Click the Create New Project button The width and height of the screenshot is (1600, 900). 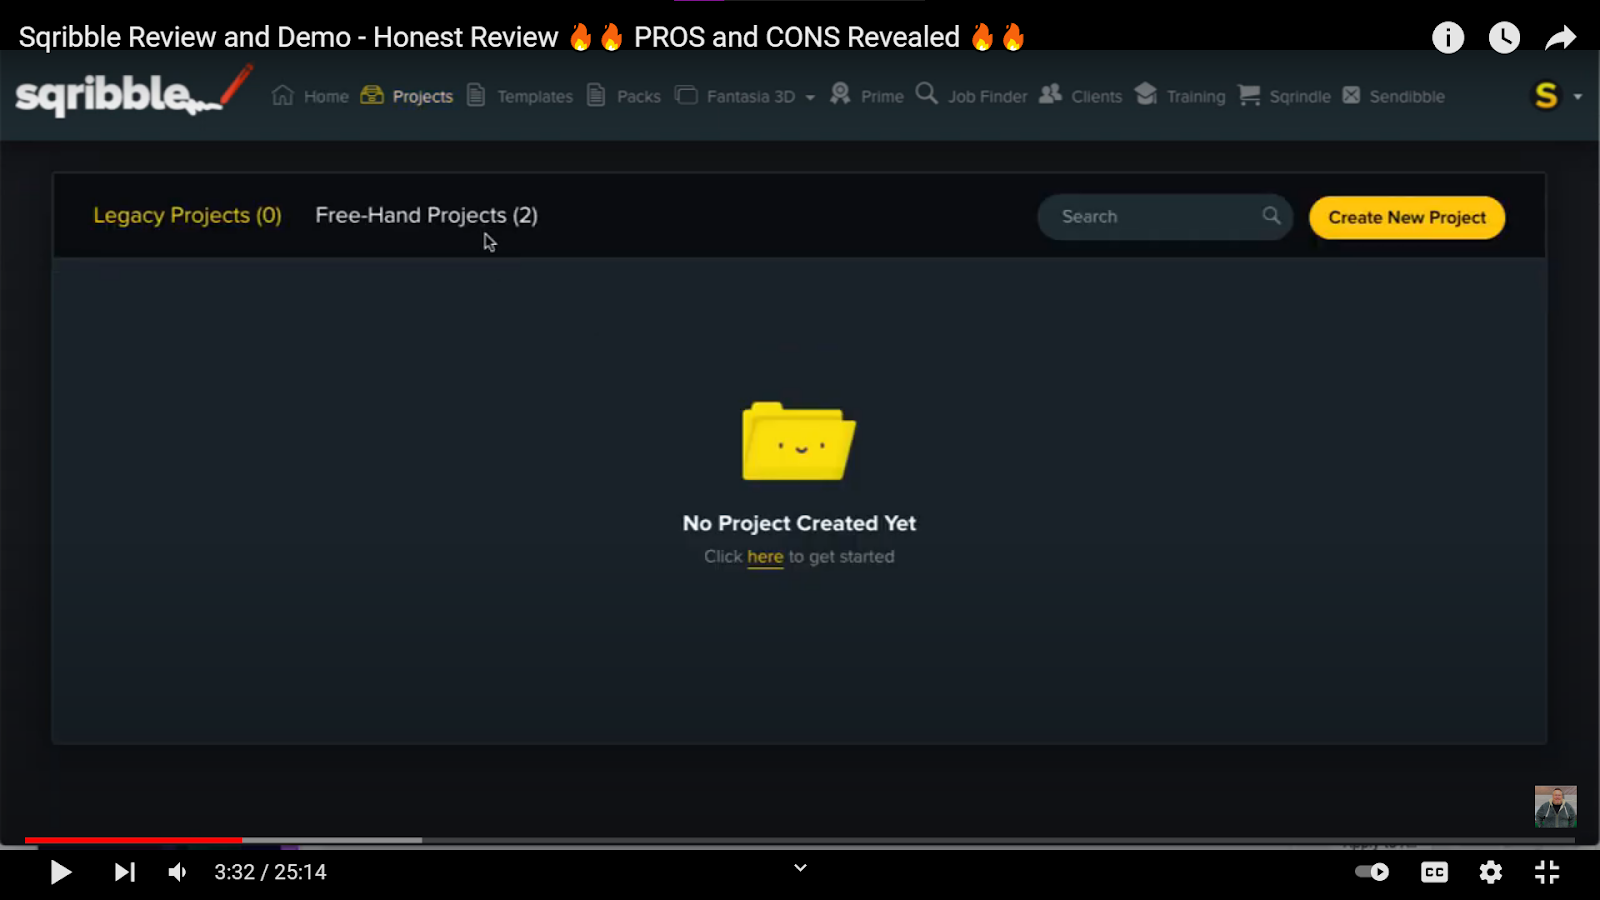coord(1407,217)
